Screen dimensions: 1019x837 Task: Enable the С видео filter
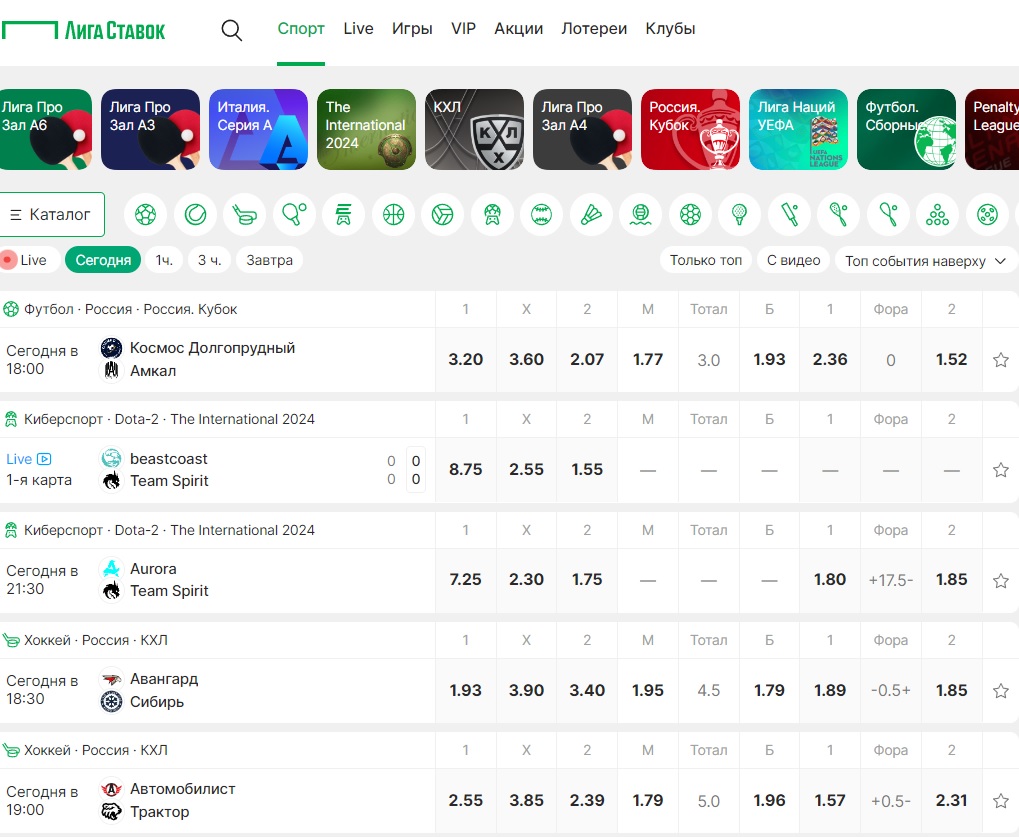pos(793,260)
